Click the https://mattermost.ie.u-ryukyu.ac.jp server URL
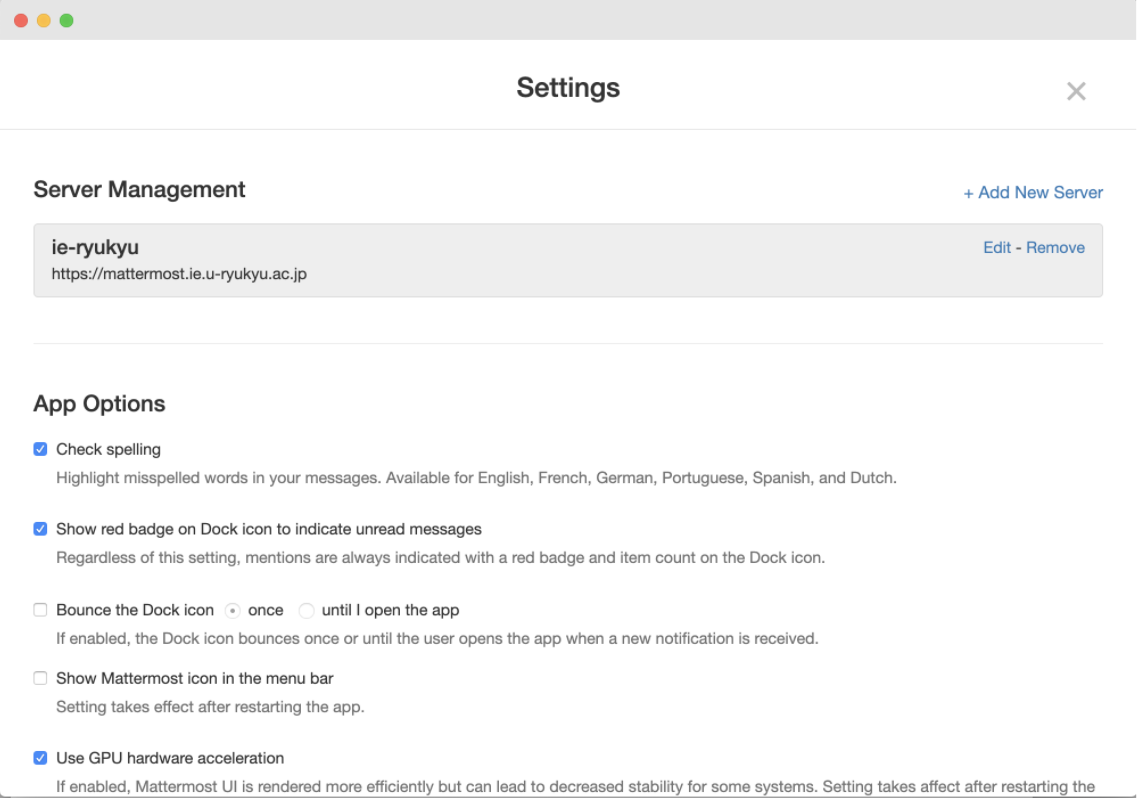The image size is (1138, 798). pos(179,274)
